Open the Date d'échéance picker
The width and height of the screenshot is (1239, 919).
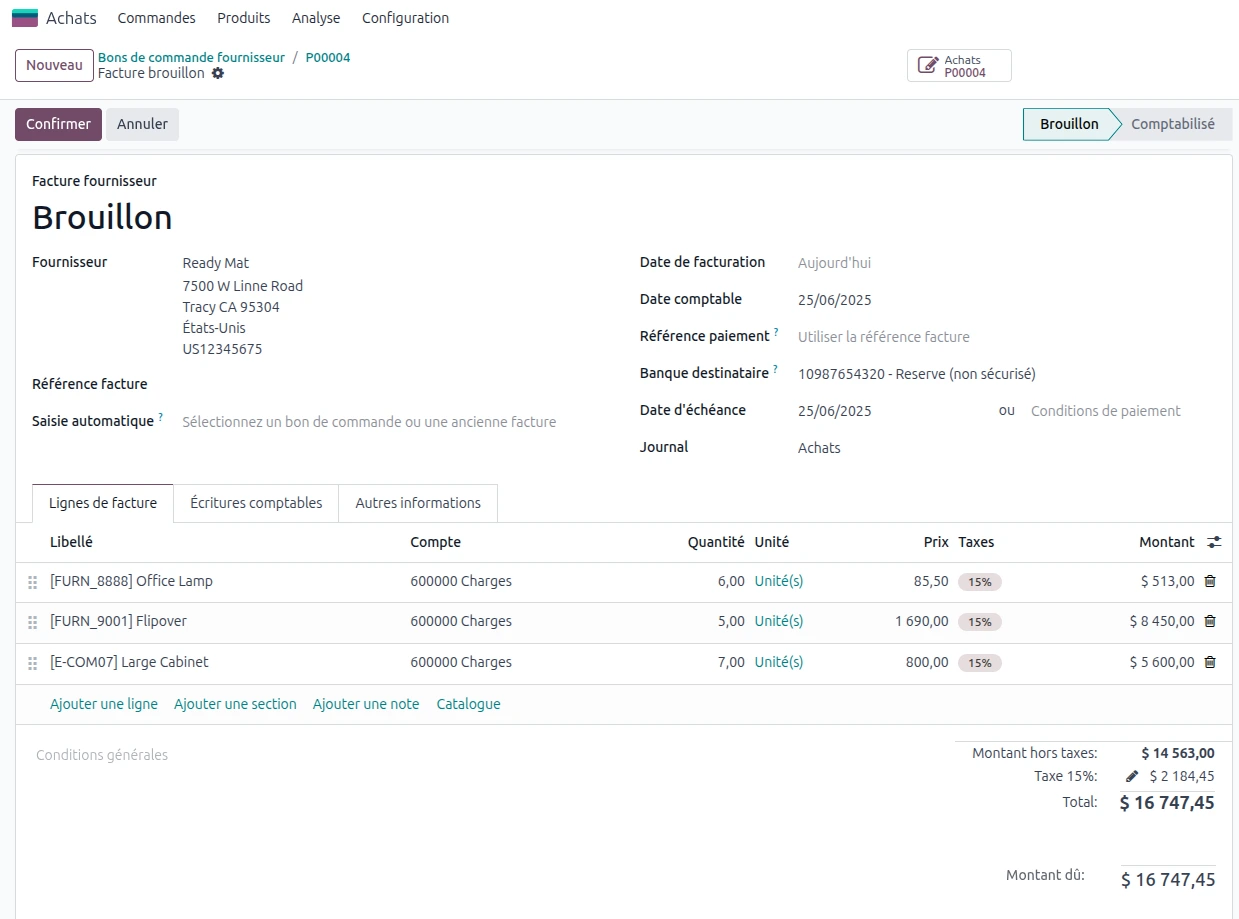(x=890, y=411)
